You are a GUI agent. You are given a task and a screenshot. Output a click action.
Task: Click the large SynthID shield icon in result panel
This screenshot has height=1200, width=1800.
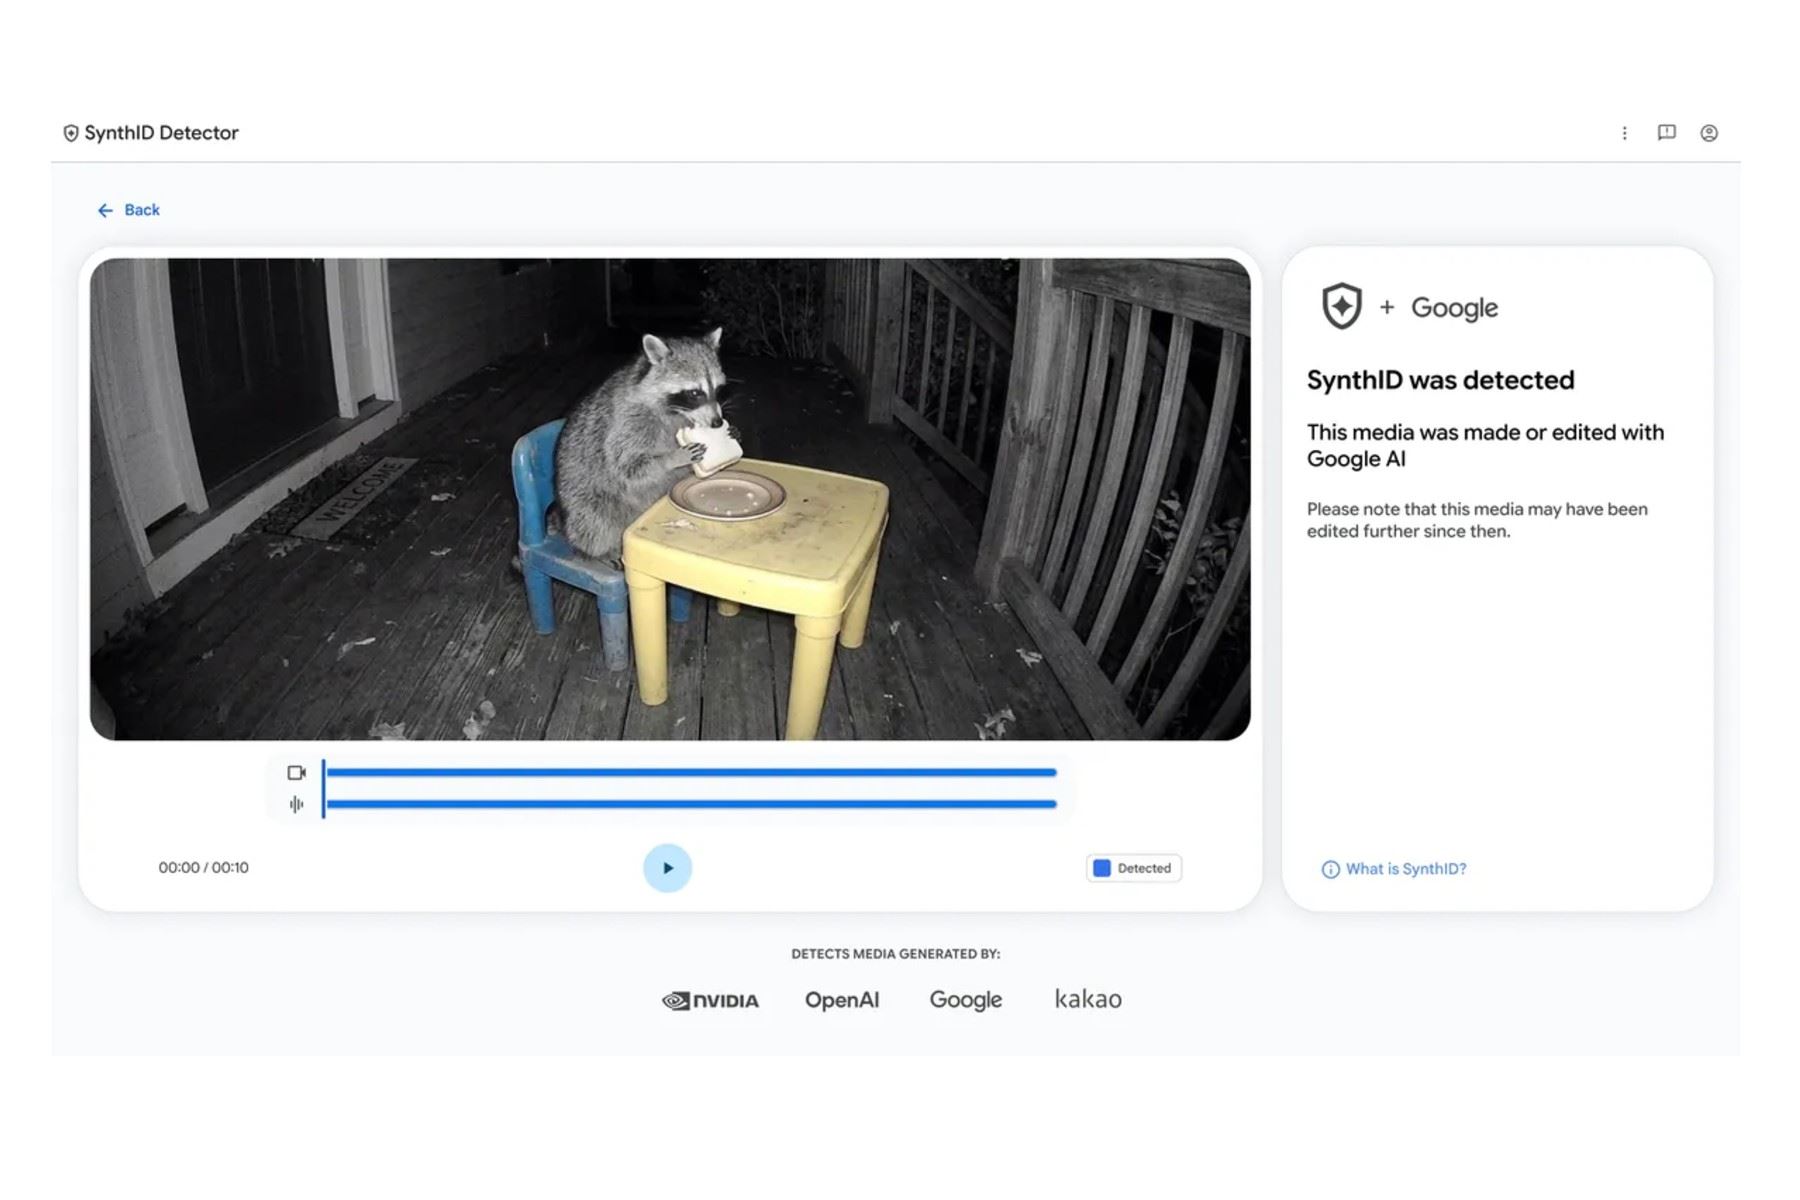coord(1341,306)
